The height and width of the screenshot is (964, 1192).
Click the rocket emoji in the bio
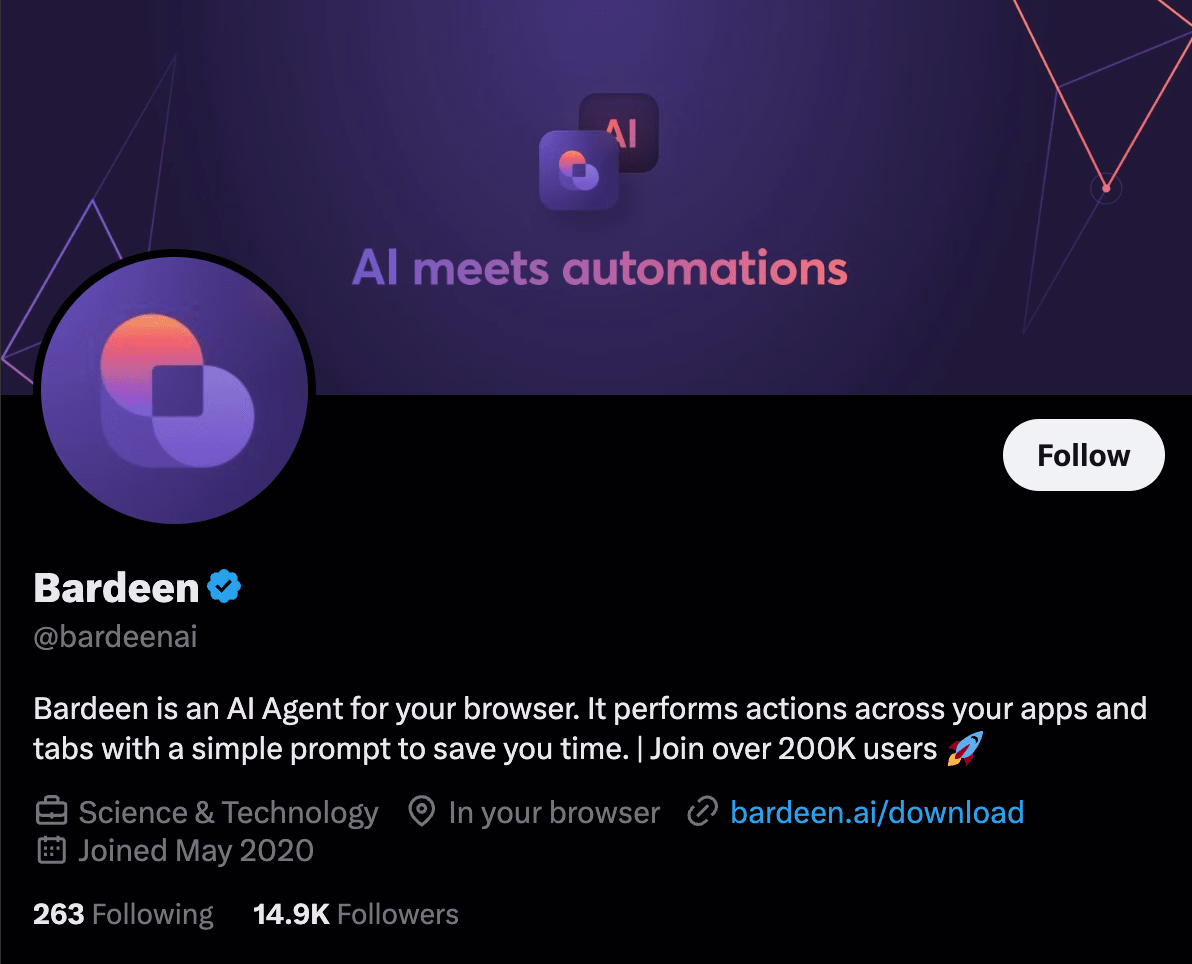(965, 749)
